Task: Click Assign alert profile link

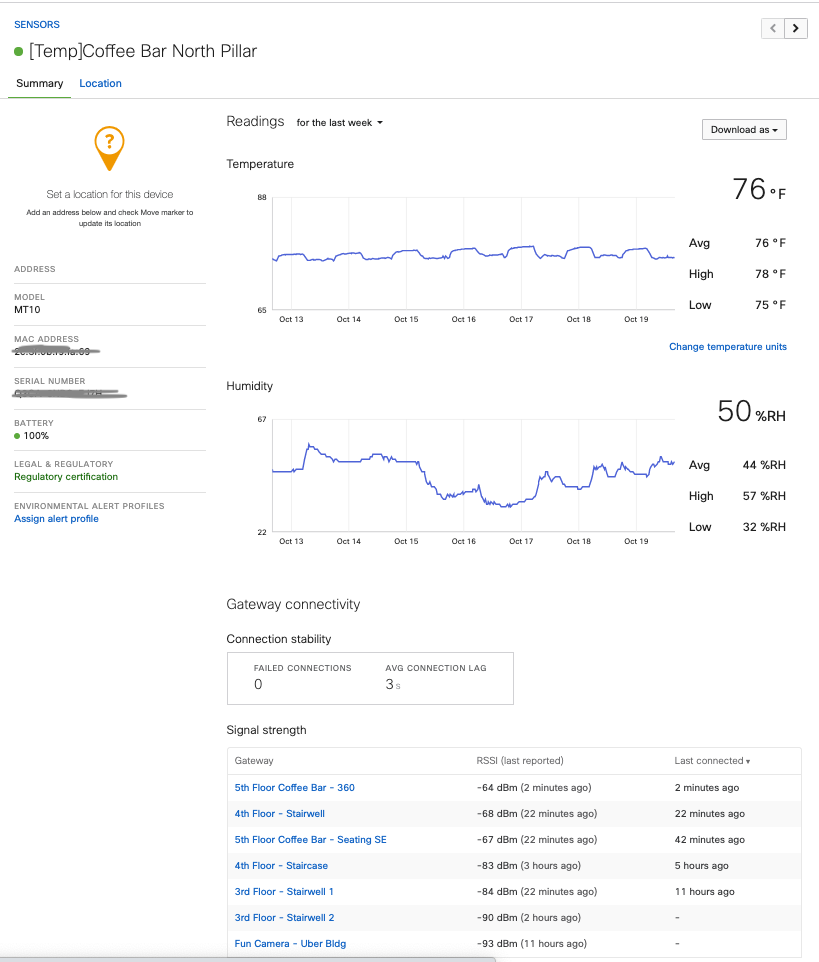Action: pyautogui.click(x=56, y=519)
